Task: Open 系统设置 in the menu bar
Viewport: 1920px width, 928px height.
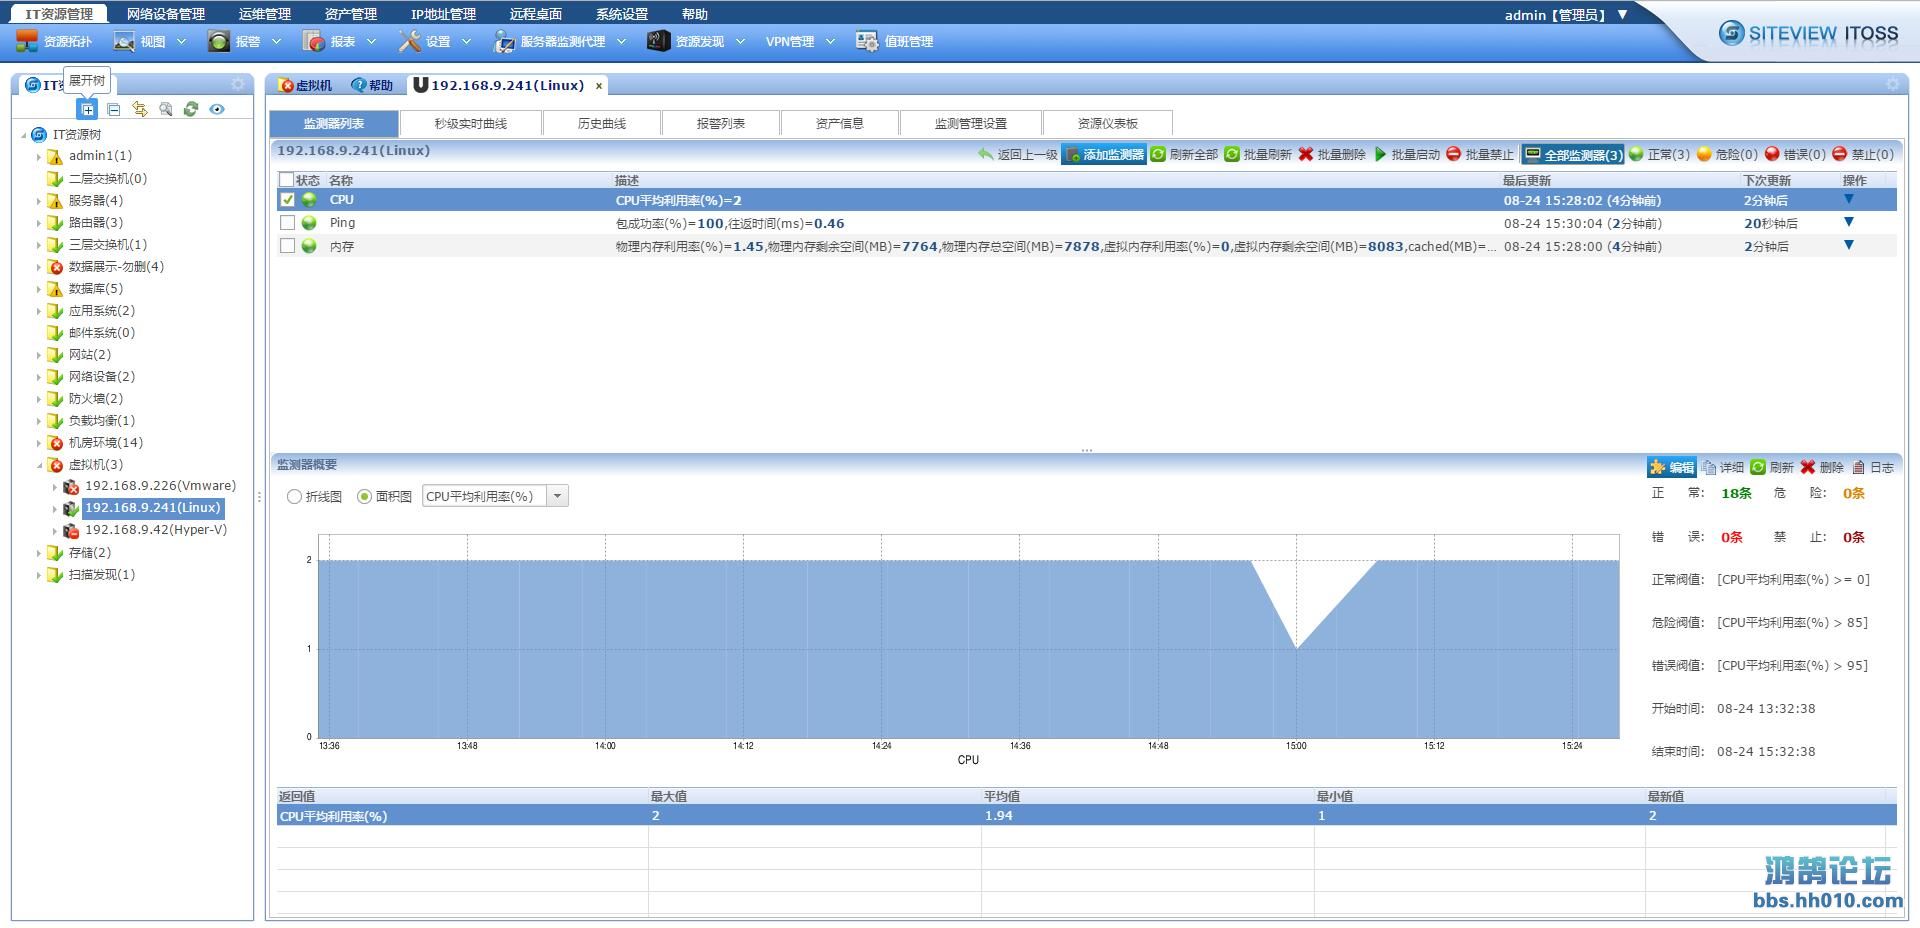Action: (x=622, y=14)
